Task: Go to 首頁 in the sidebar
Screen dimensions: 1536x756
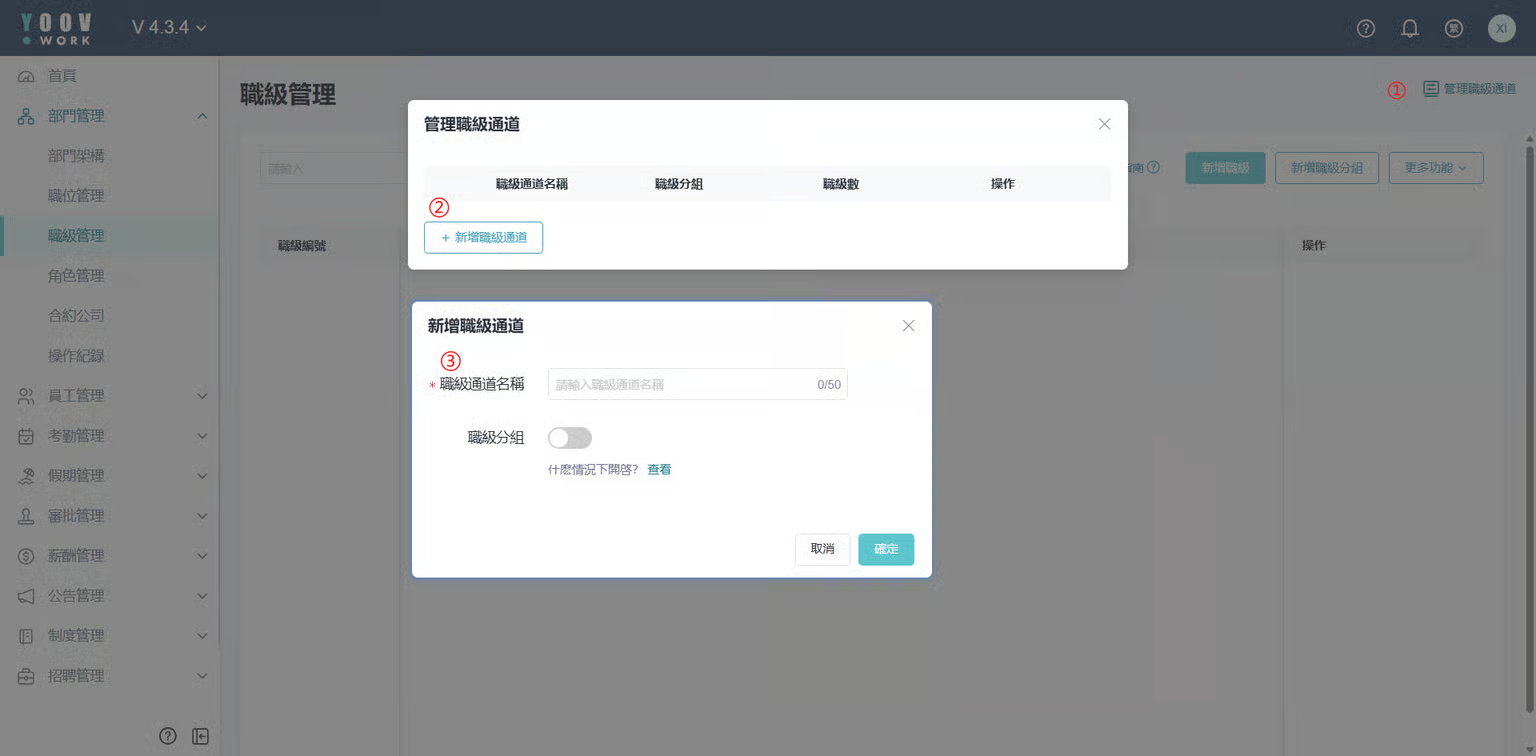Action: point(62,76)
